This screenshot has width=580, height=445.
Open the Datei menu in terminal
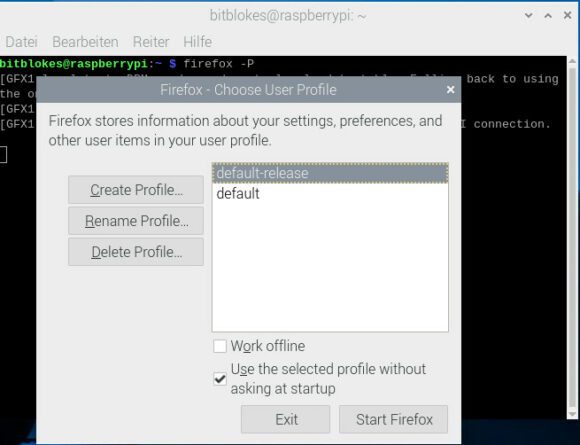click(x=21, y=42)
